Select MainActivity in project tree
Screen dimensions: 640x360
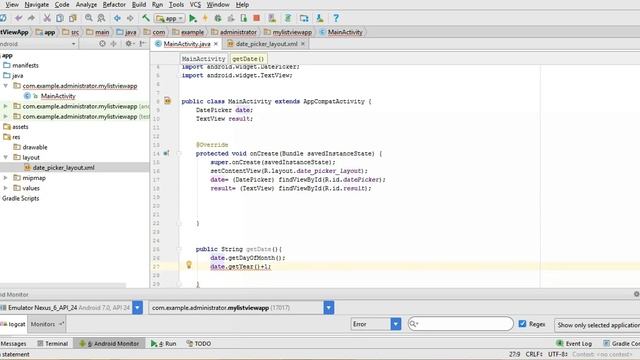tap(58, 96)
